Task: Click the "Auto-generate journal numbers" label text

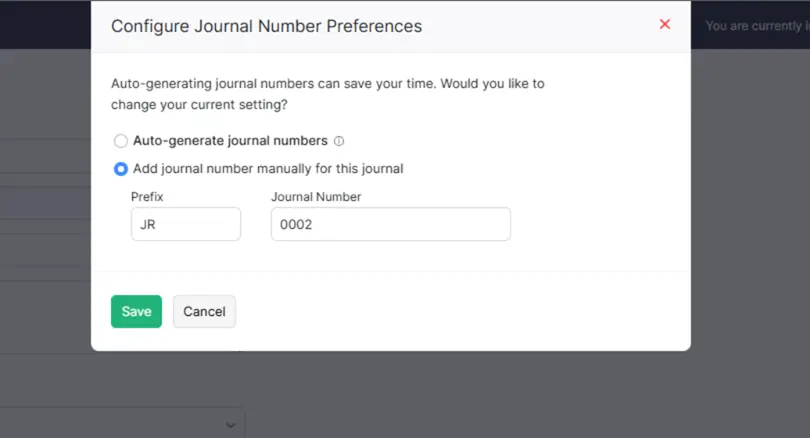Action: point(230,140)
